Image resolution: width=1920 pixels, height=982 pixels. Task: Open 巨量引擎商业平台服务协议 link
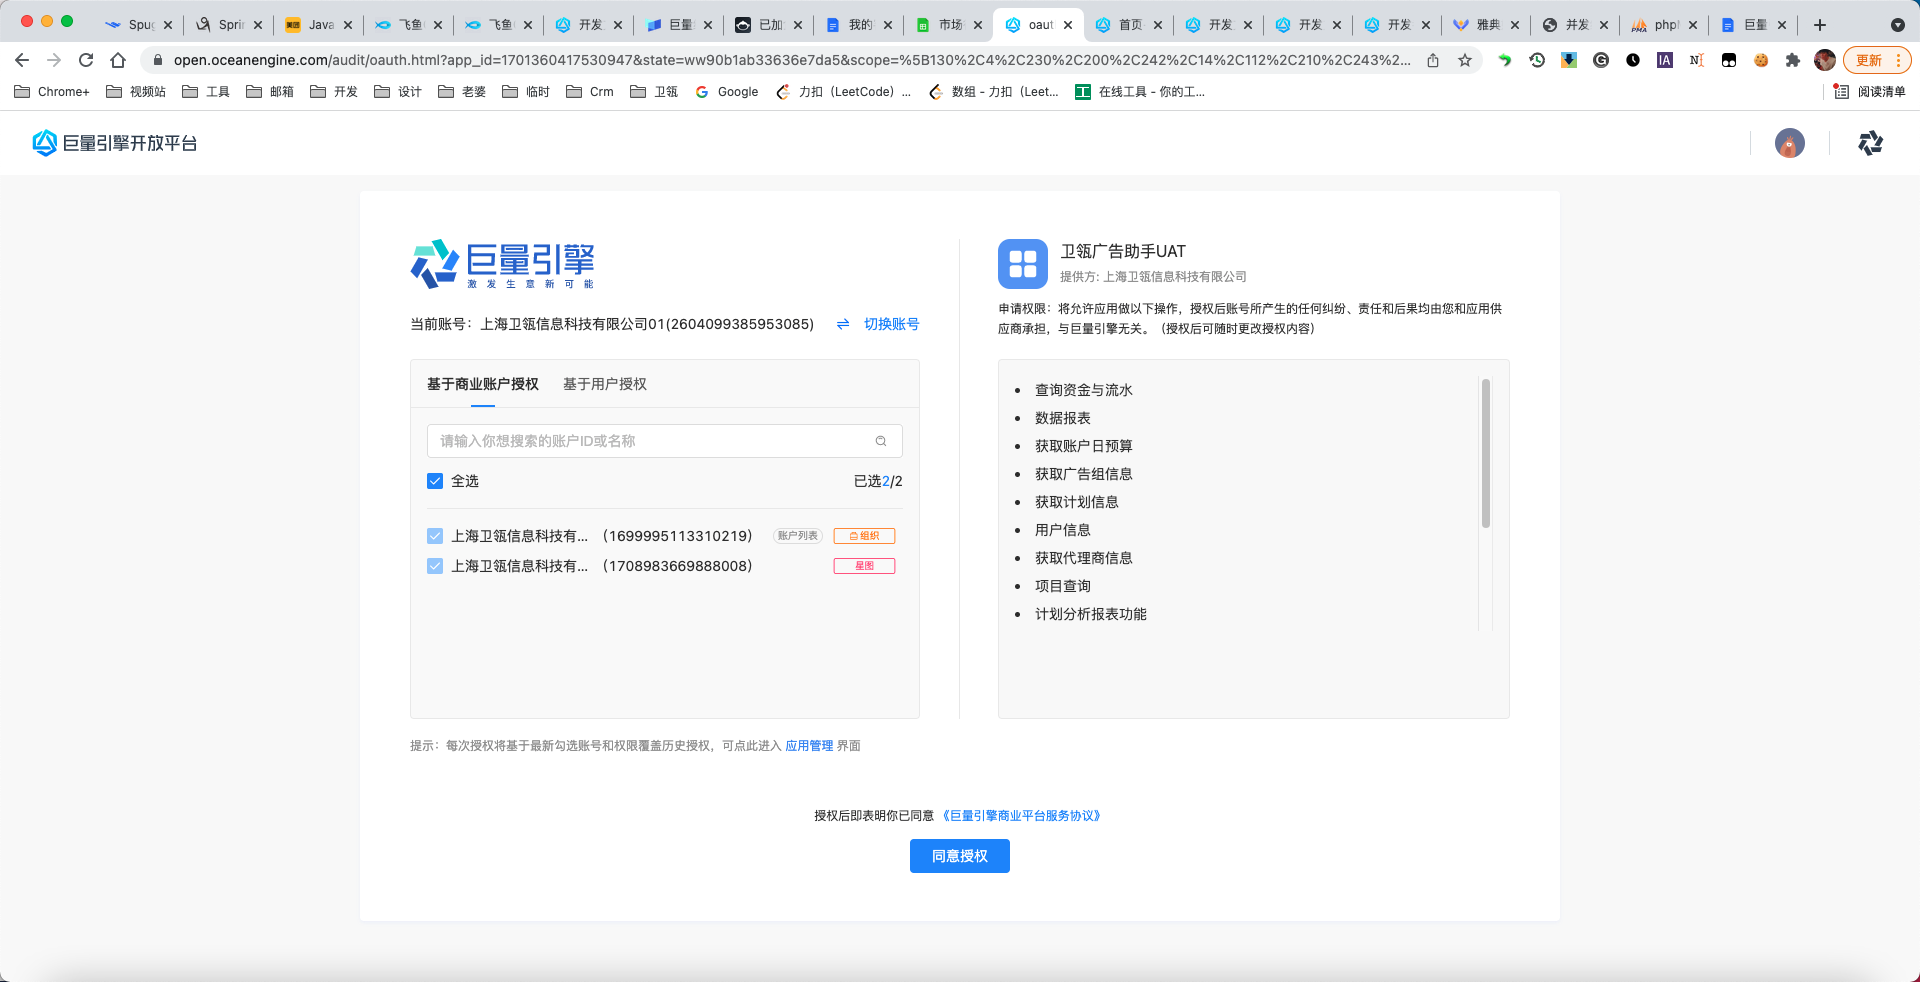(1021, 816)
